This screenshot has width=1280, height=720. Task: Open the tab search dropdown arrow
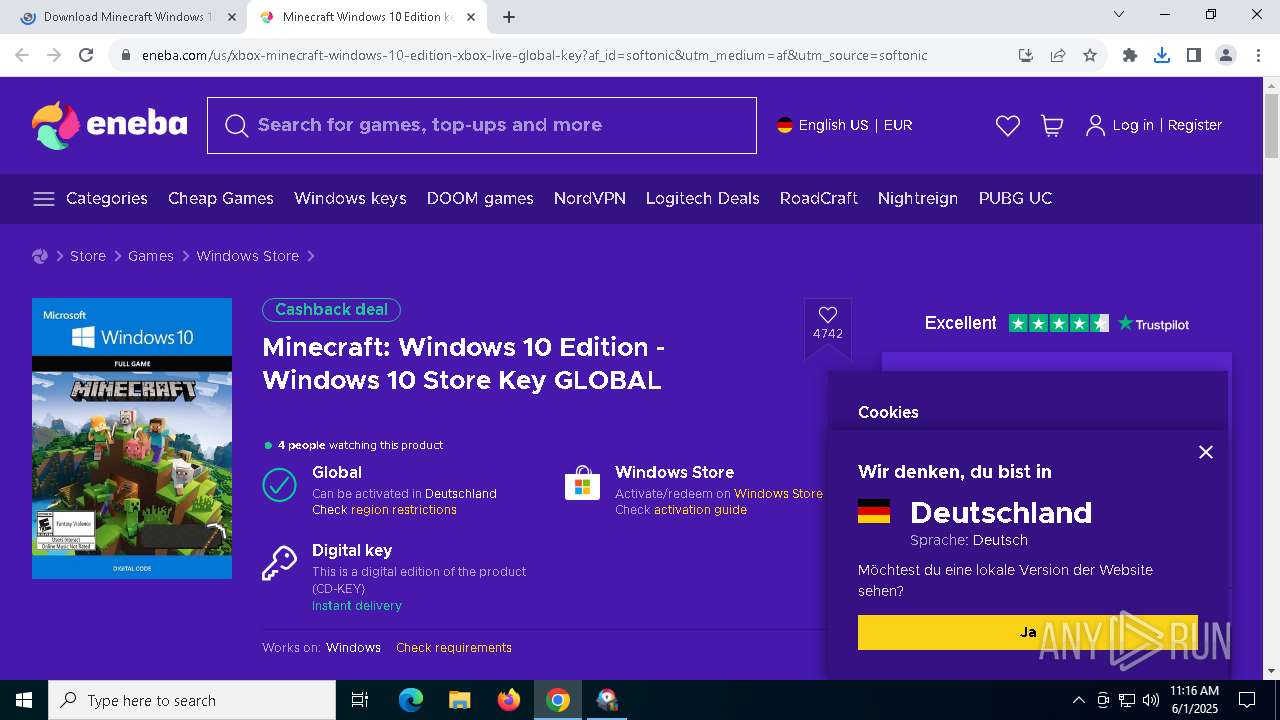pos(1119,14)
